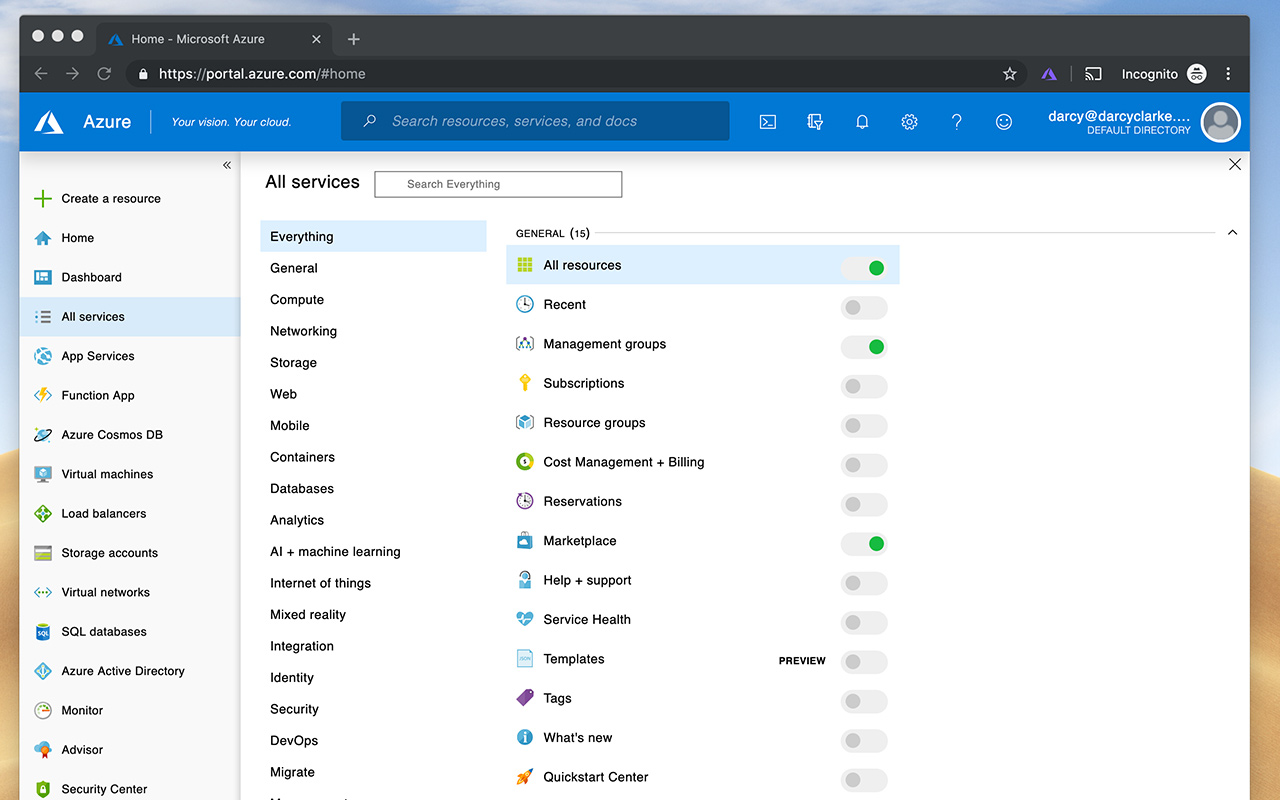Click the SQL databases icon

(x=43, y=632)
